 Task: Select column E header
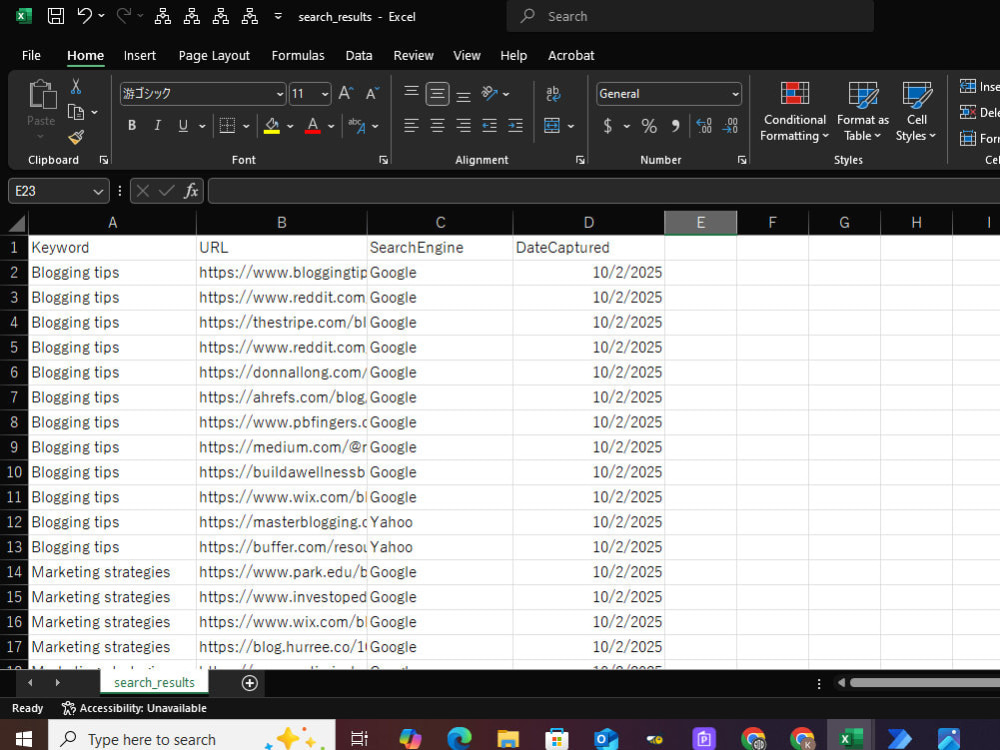coord(700,223)
